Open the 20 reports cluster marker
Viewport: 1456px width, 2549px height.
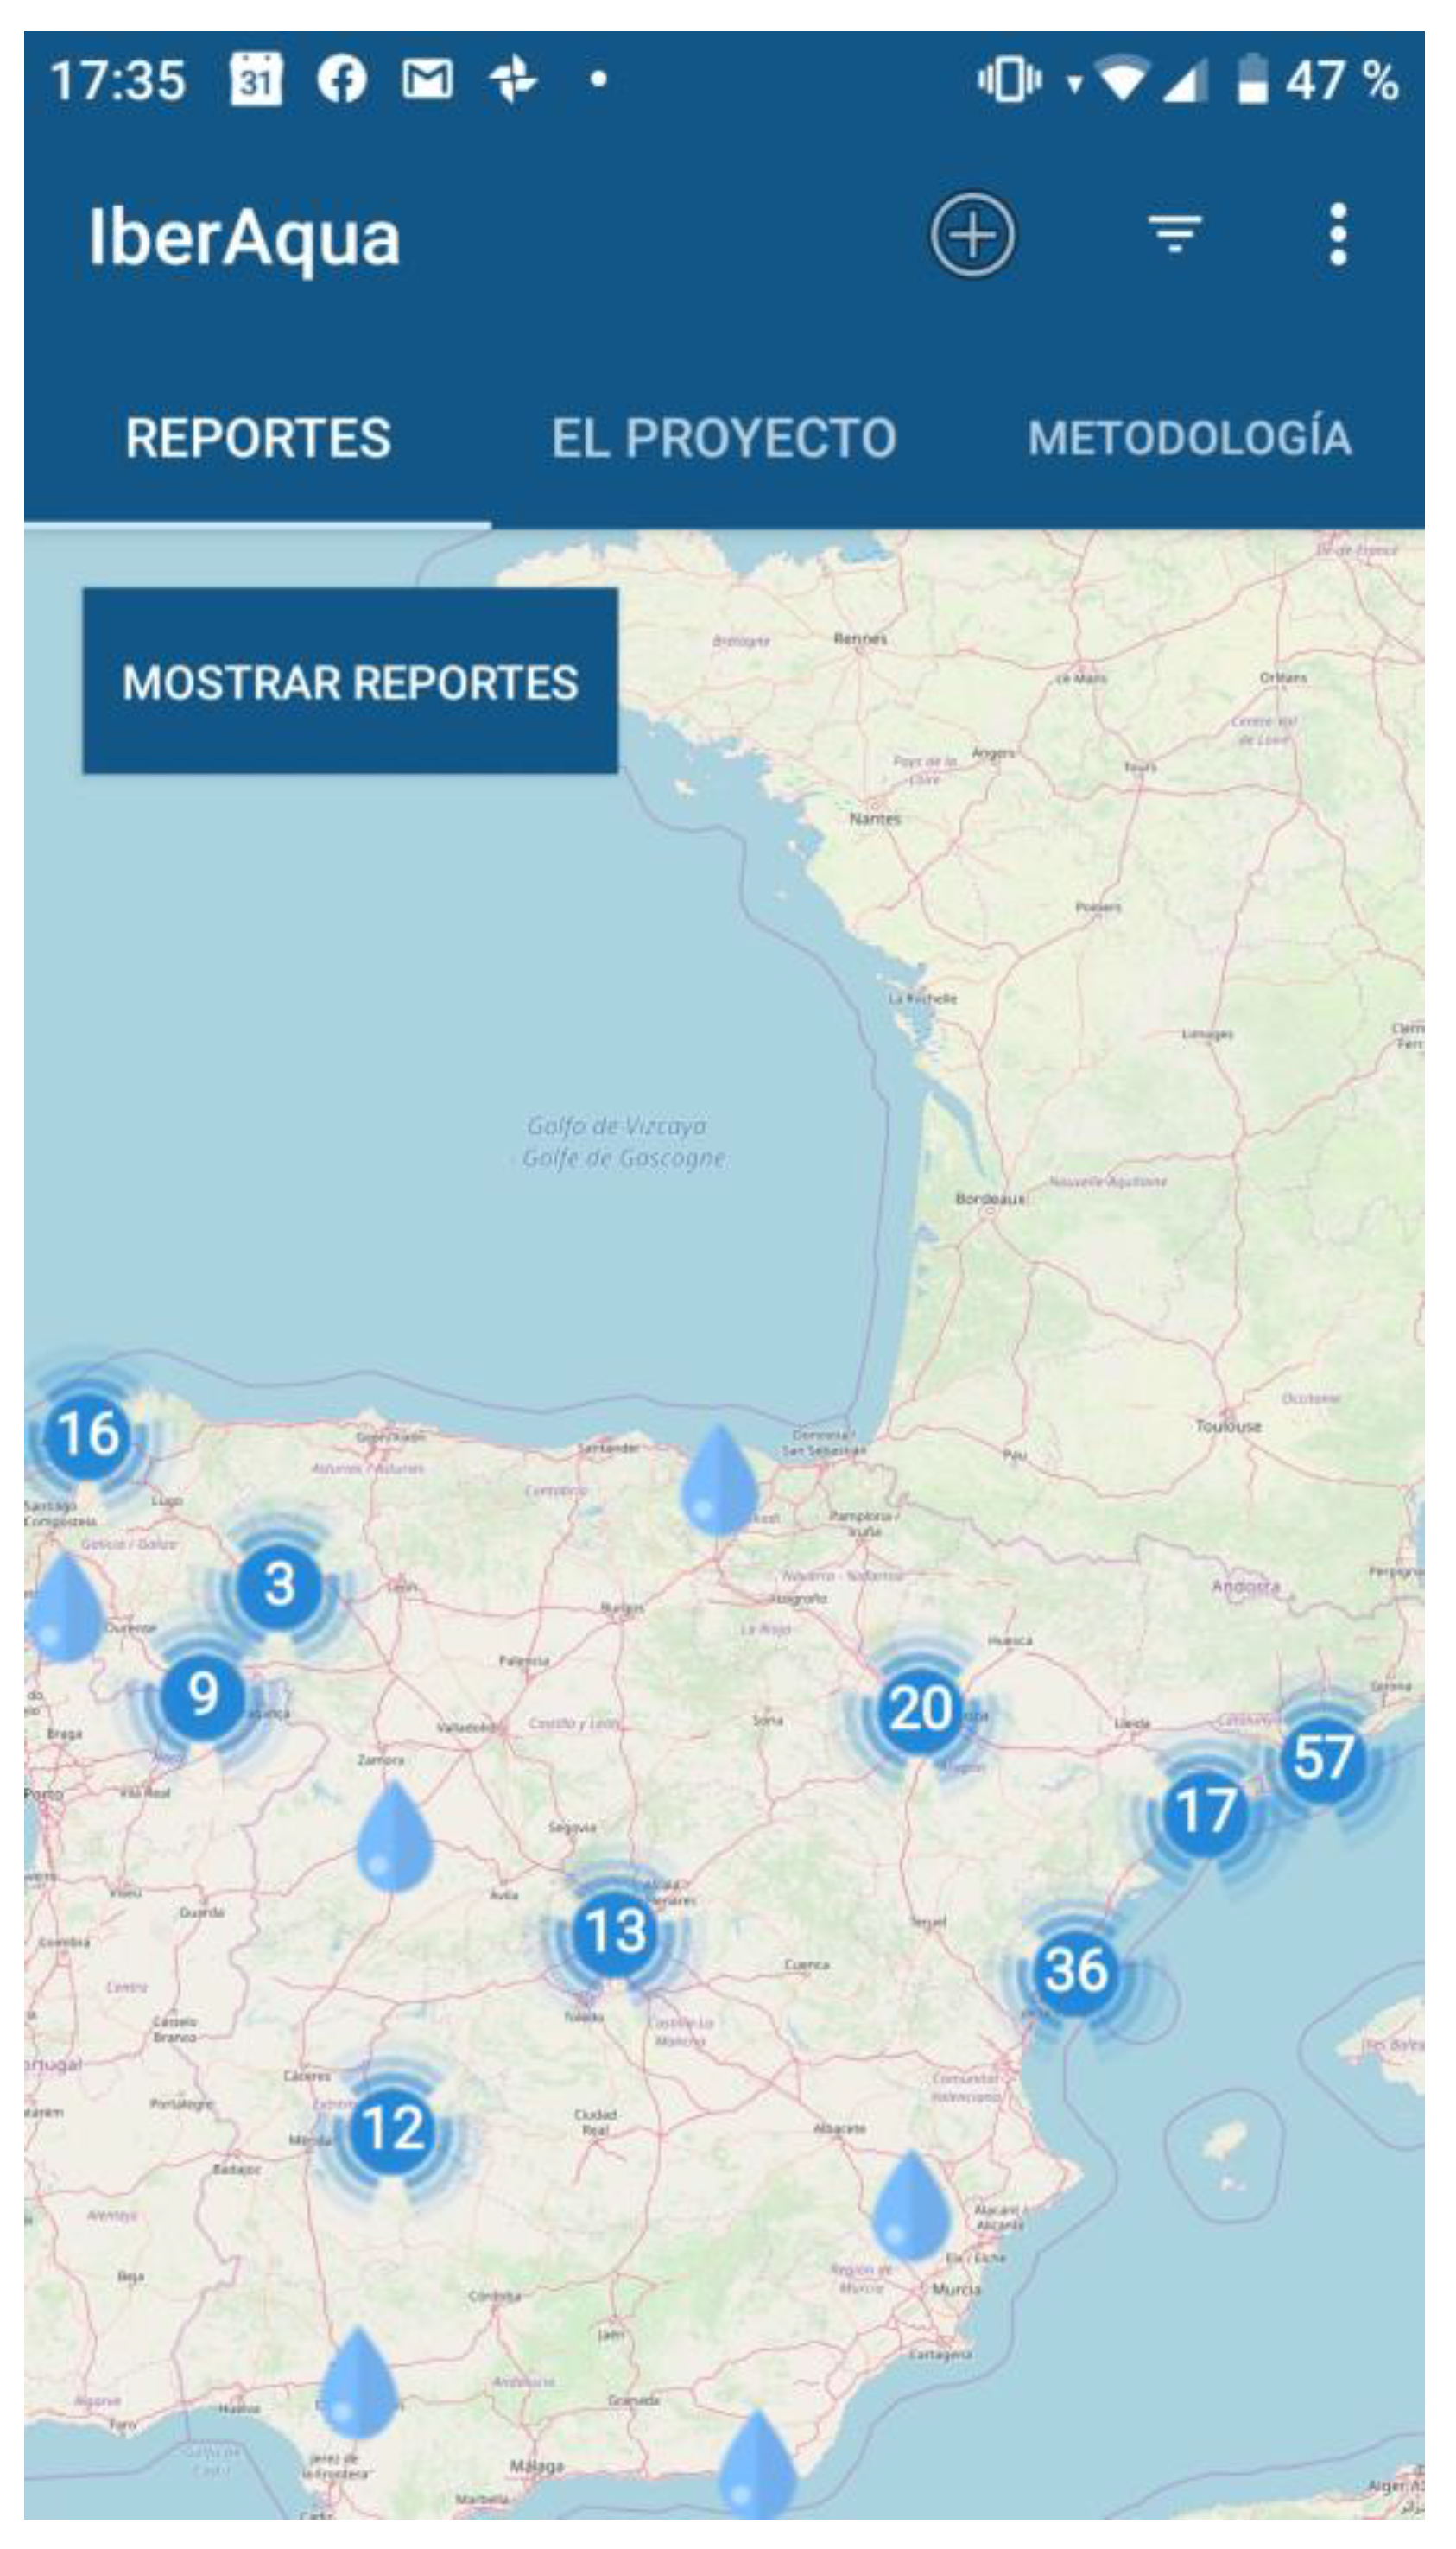(x=920, y=1708)
